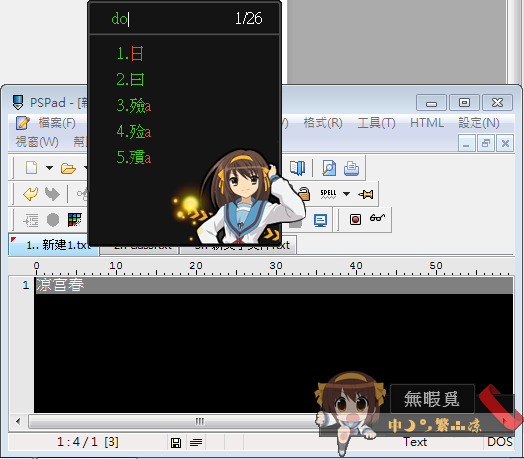Click the IME input field showing do
524x459 pixels.
pos(120,19)
